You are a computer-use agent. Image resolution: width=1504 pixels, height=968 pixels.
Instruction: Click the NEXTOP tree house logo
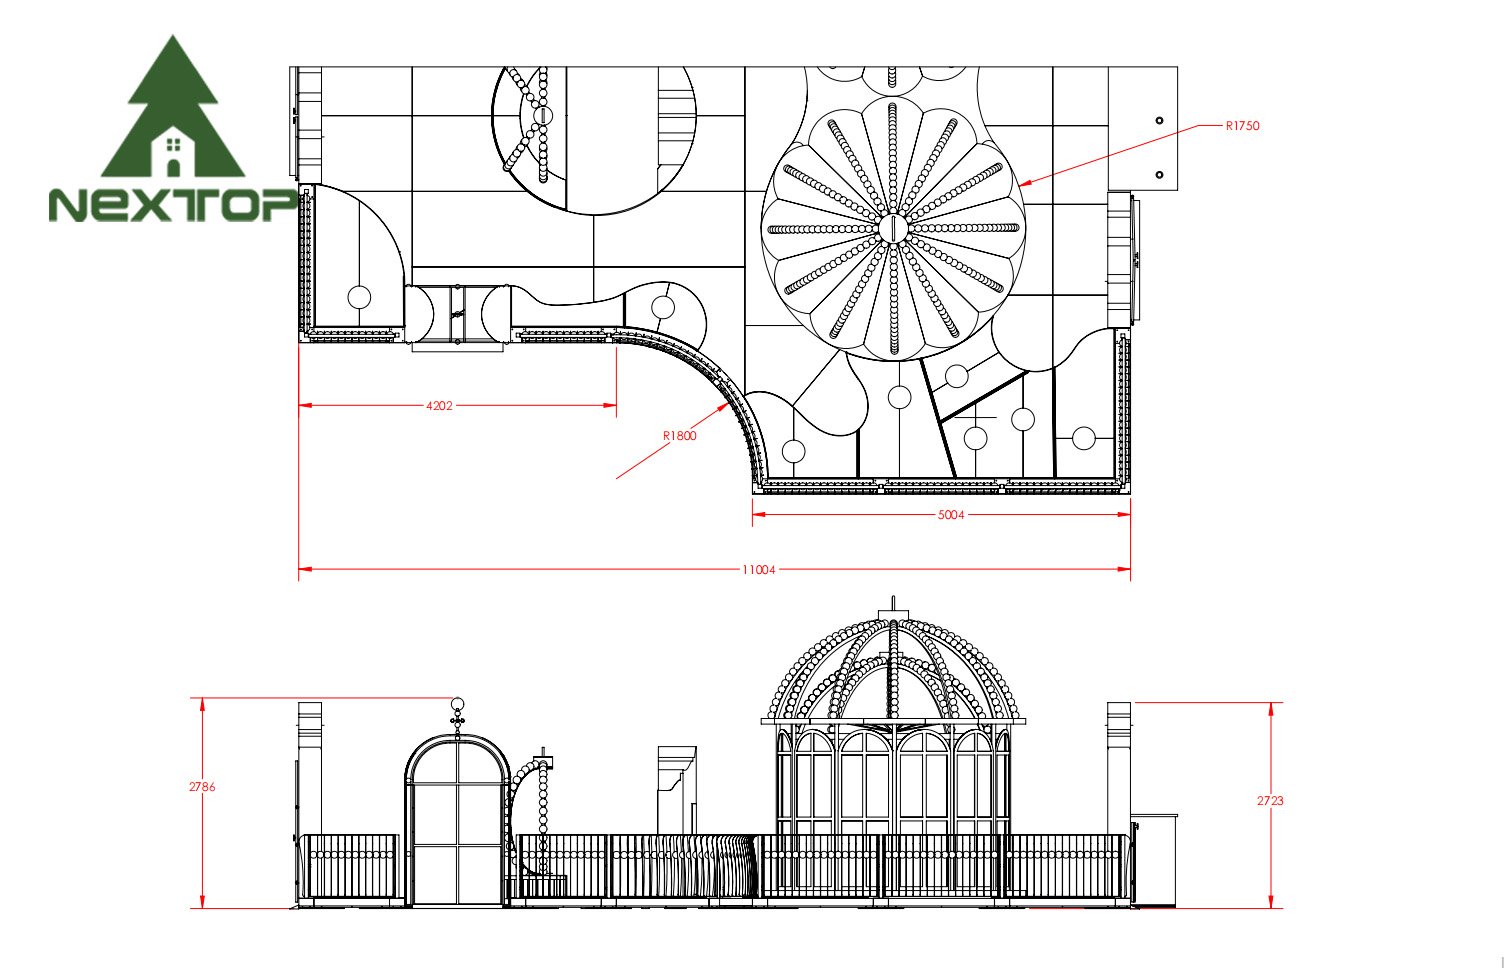click(x=172, y=110)
